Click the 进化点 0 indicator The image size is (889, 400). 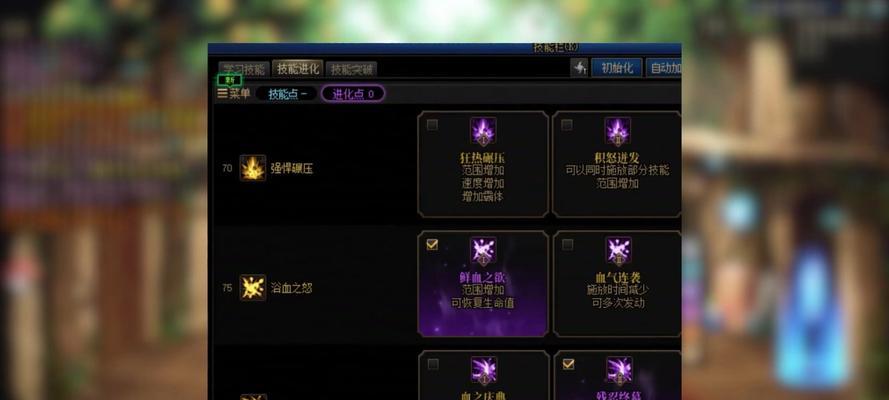click(353, 93)
